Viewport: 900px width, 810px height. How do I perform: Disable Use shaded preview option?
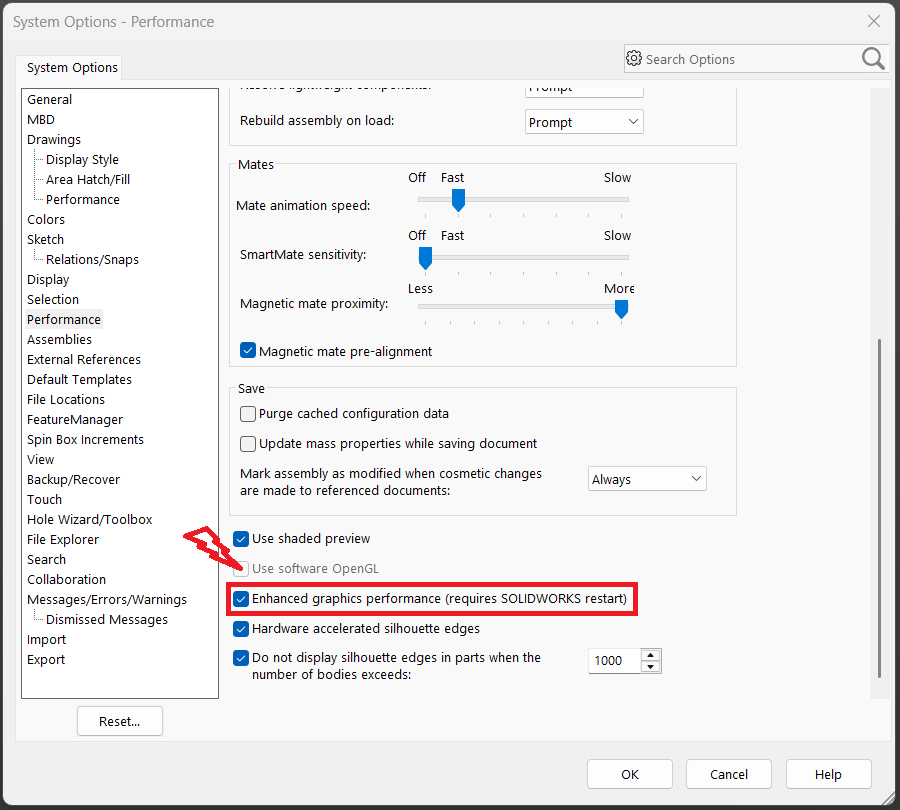pos(241,539)
